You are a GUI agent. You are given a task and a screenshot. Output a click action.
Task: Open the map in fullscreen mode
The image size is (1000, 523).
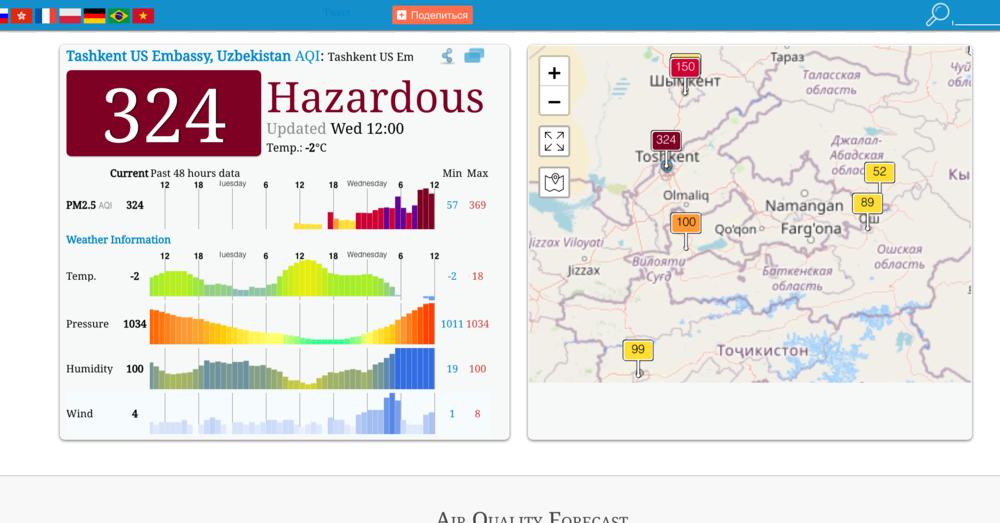point(554,141)
